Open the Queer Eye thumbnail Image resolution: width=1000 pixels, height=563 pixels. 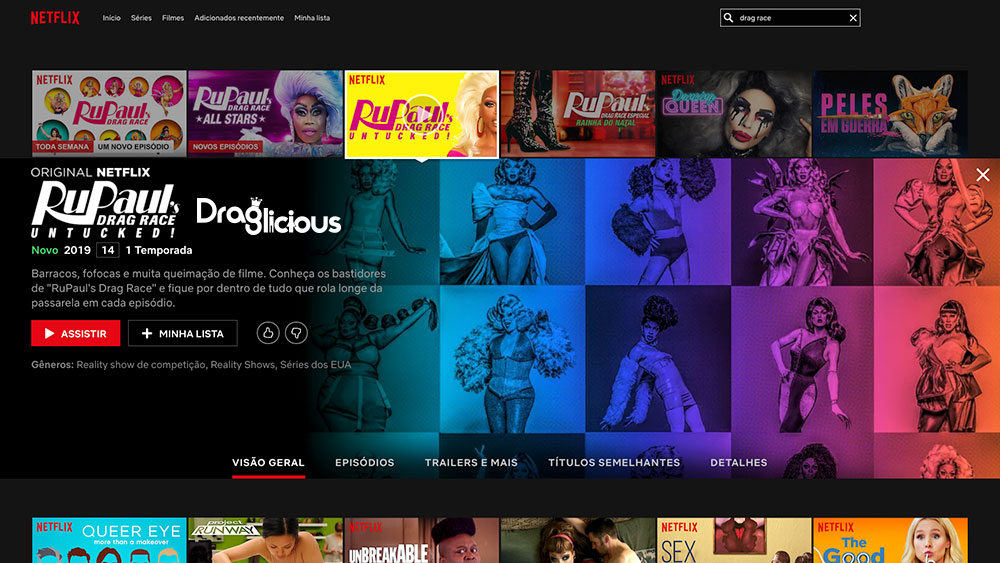click(109, 540)
